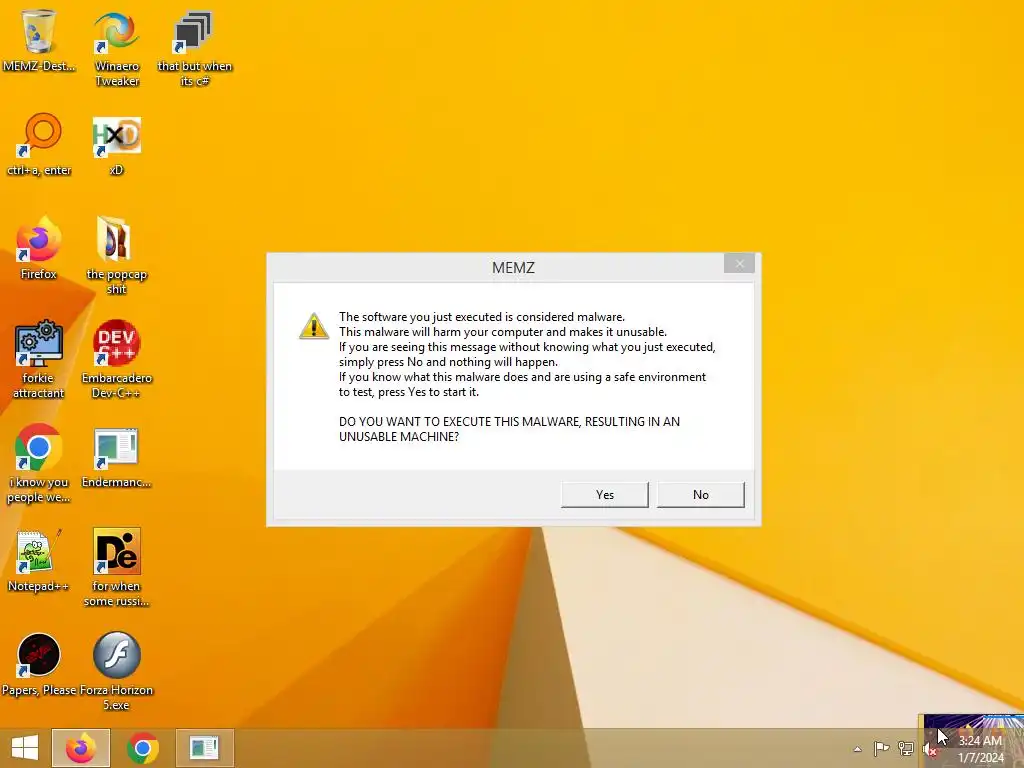Open network status tray icon

click(x=905, y=748)
